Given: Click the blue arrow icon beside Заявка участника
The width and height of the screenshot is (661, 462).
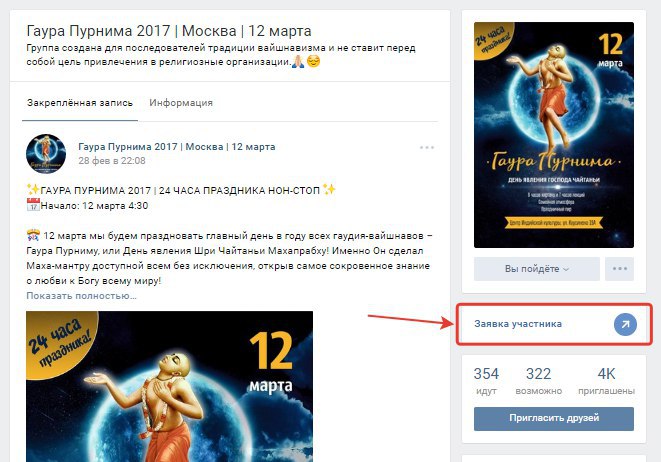Looking at the screenshot, I should click(x=625, y=324).
